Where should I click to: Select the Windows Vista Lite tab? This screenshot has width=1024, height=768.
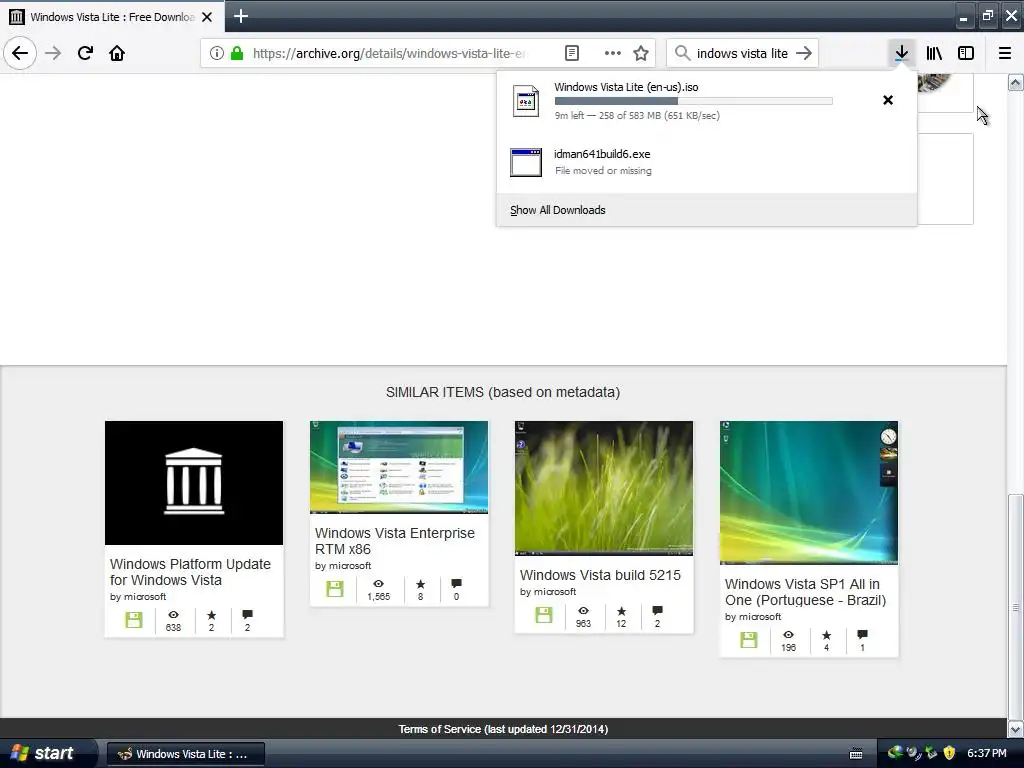click(112, 16)
